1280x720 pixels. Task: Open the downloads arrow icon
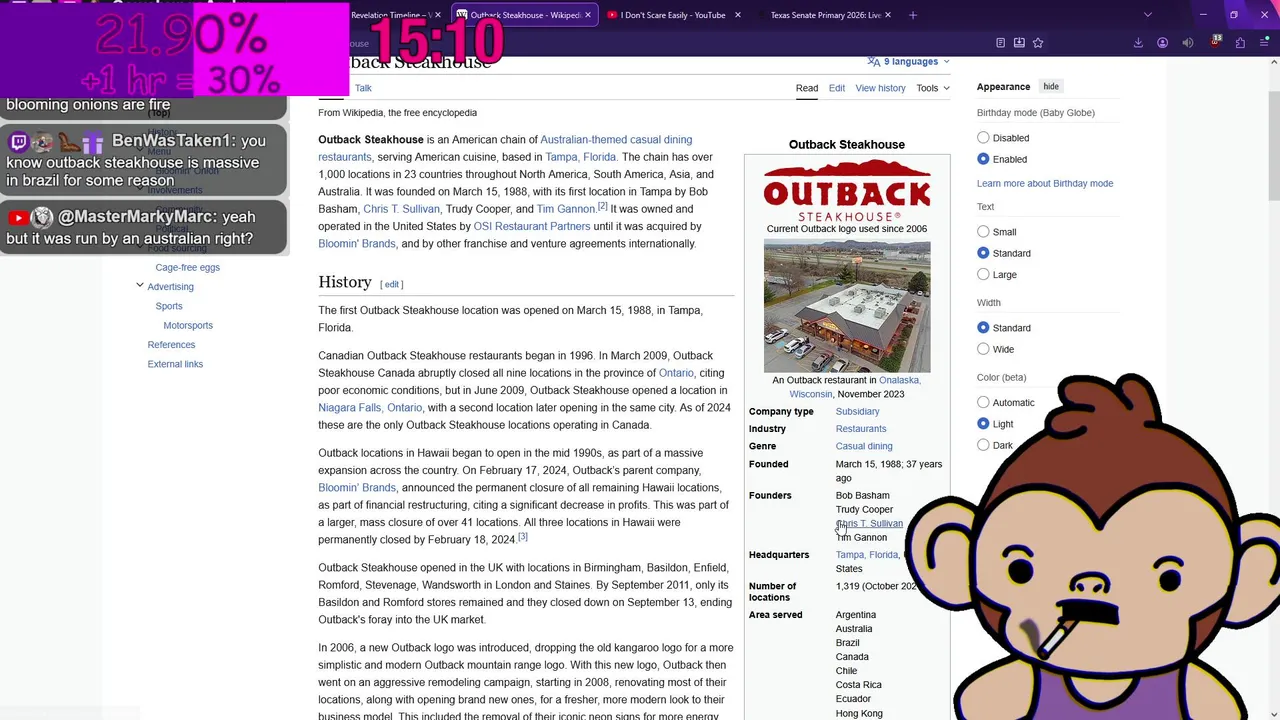(1138, 43)
